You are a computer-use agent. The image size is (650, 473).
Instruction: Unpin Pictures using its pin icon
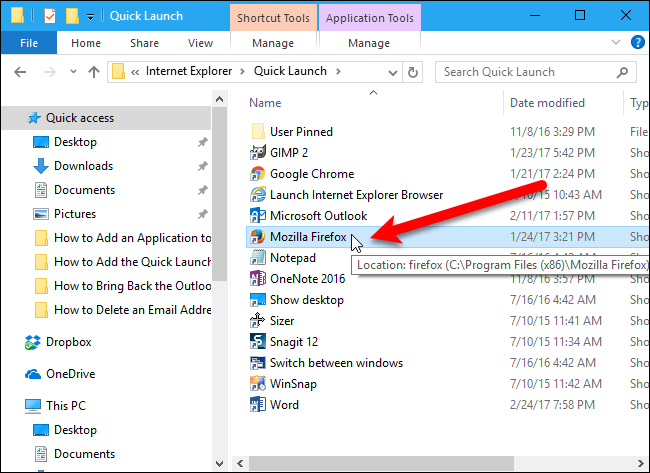pos(202,214)
